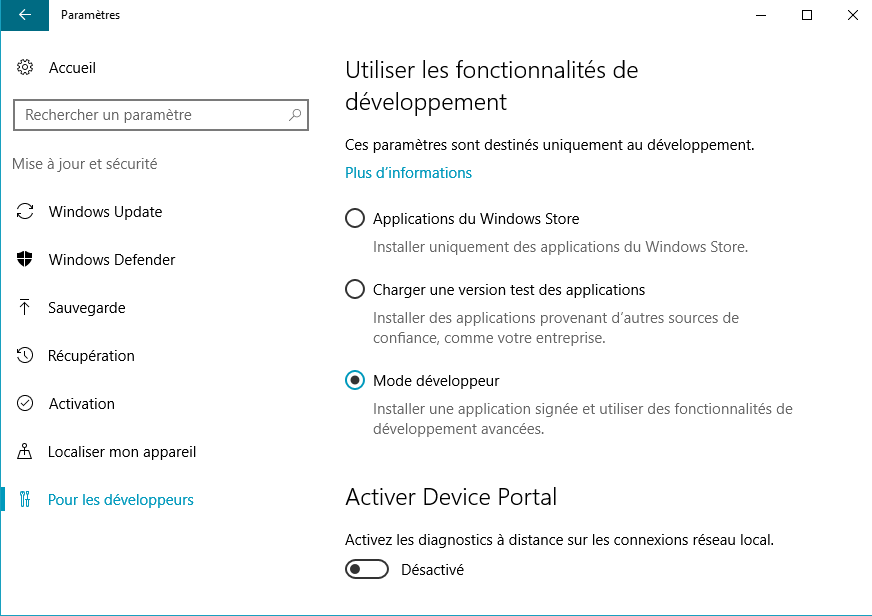The height and width of the screenshot is (616, 872).
Task: Select Applications du Windows Store radio button
Action: point(355,218)
